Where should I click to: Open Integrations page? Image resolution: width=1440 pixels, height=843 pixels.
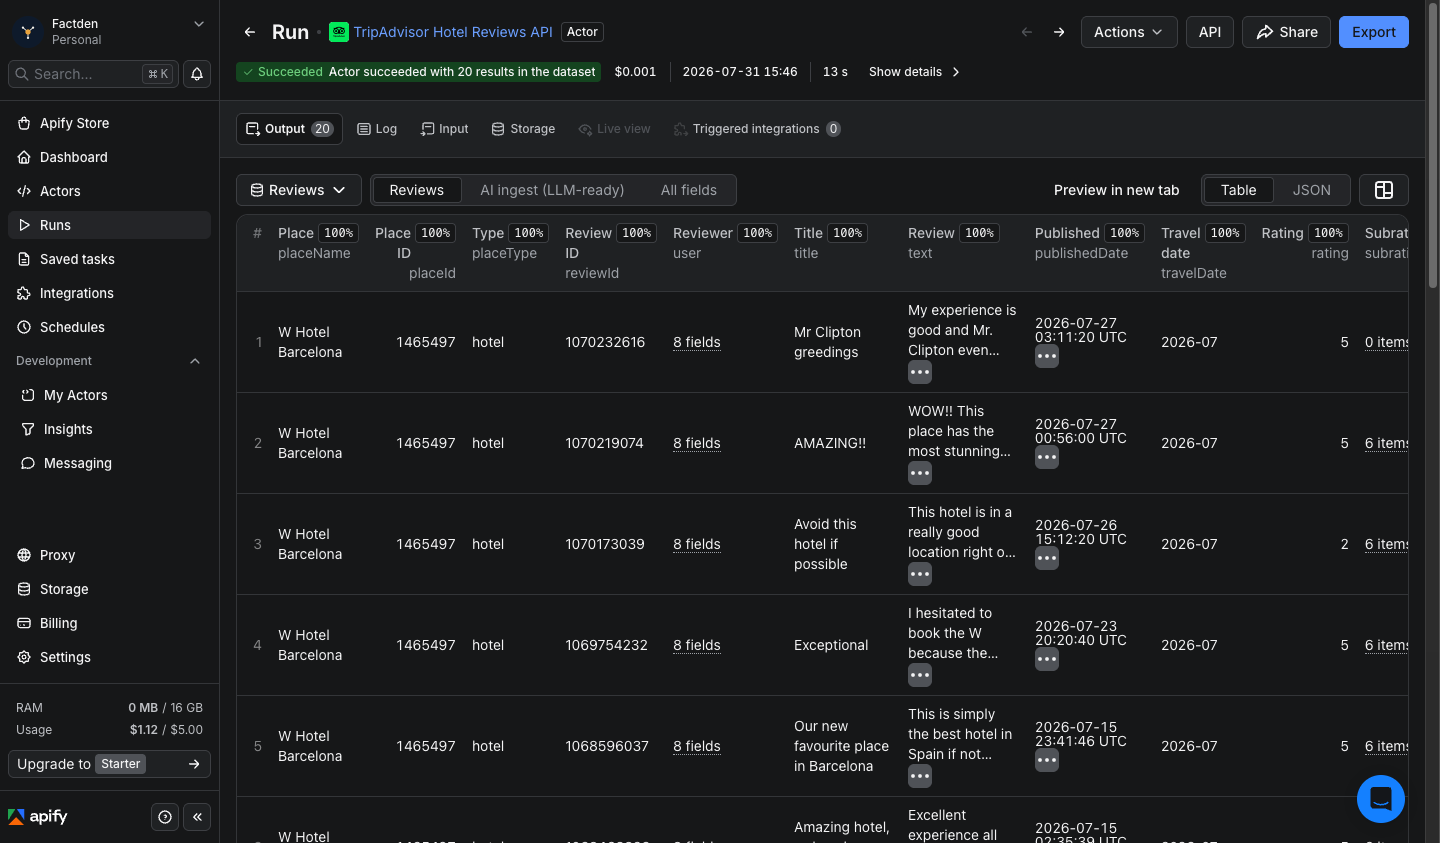110,293
